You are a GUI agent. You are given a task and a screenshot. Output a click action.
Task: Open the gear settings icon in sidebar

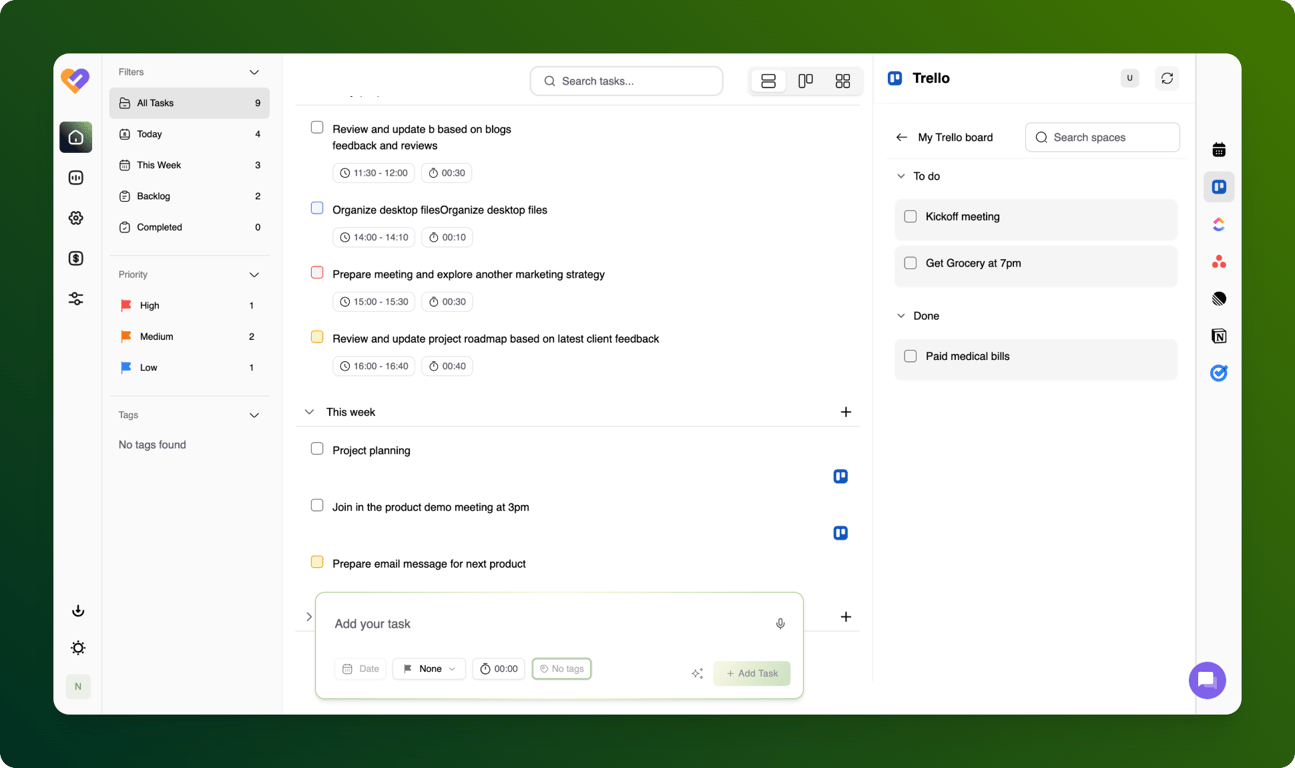tap(76, 218)
